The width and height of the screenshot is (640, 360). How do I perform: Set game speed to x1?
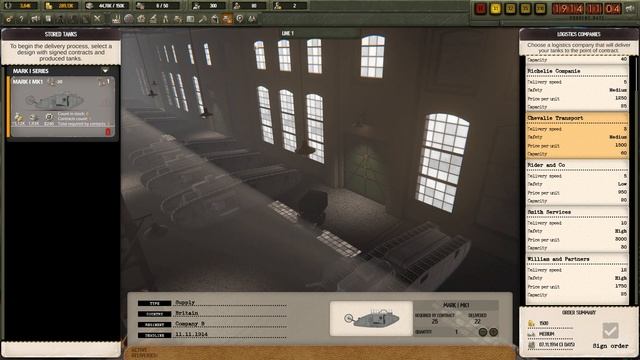tap(496, 9)
